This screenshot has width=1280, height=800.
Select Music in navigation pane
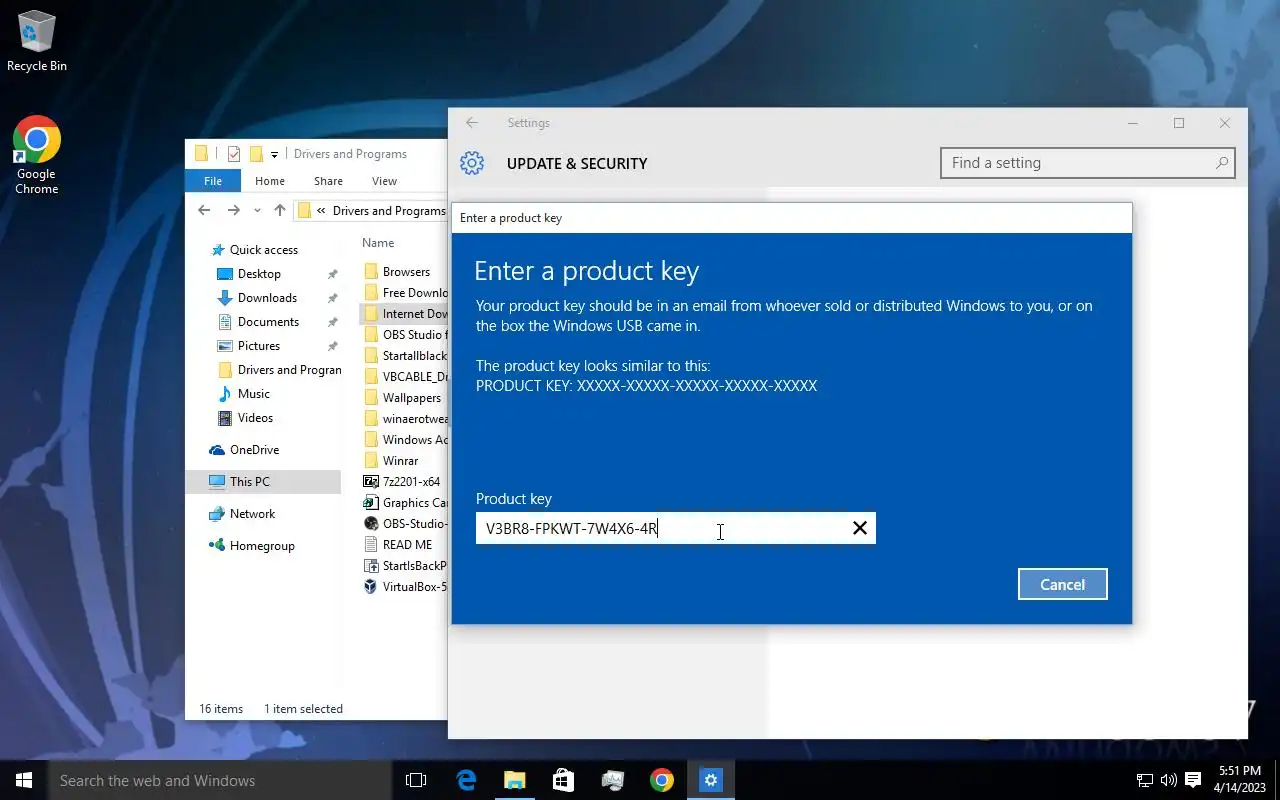click(x=254, y=394)
